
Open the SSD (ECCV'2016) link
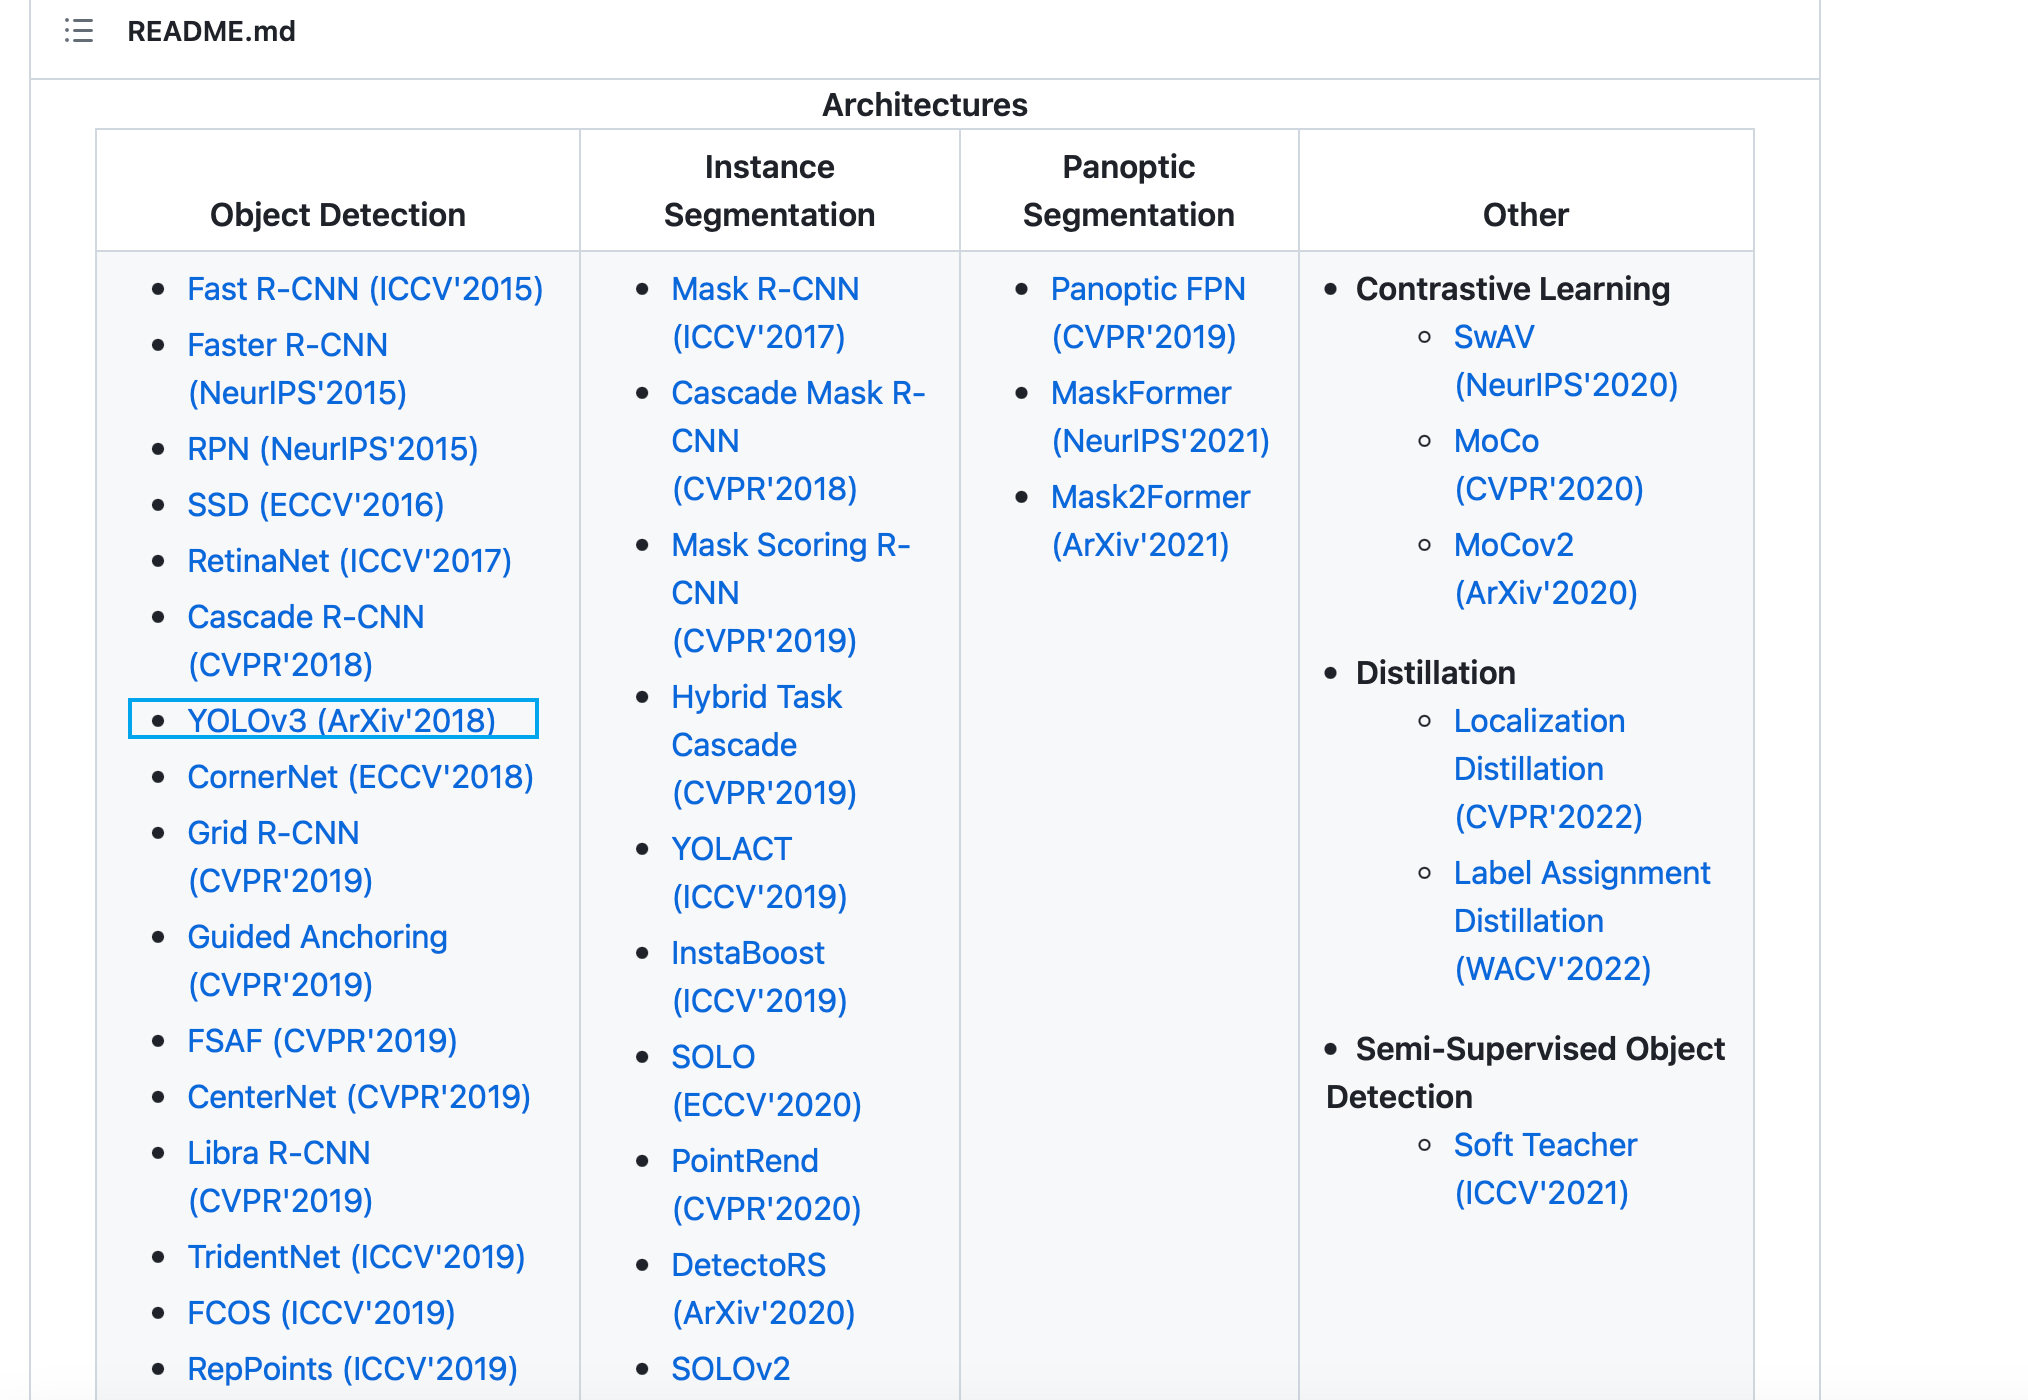pyautogui.click(x=315, y=505)
